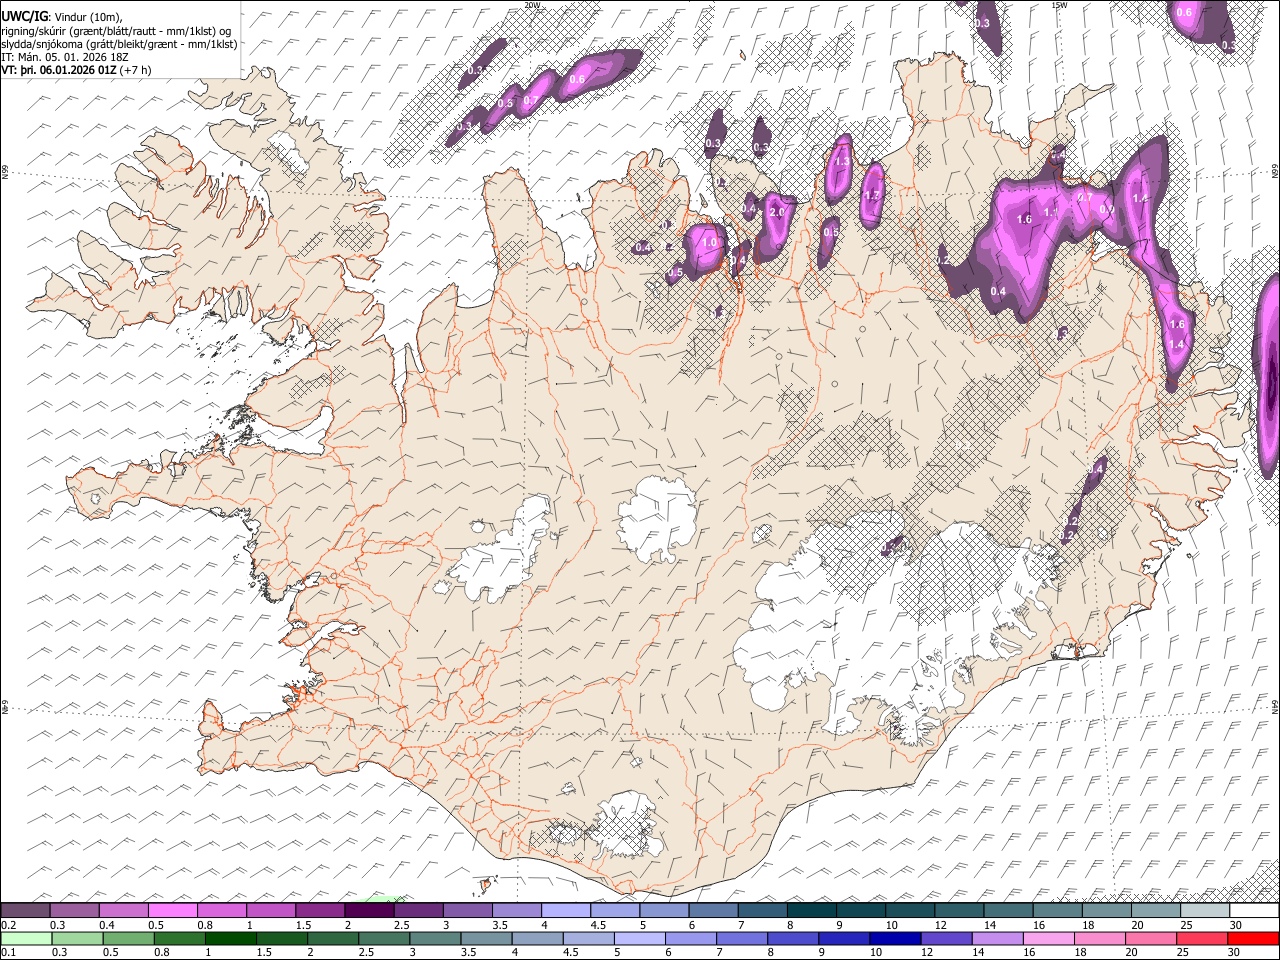The image size is (1280, 960).
Task: Click the 'rigning/skúrir' legend description line
Action: coord(118,31)
